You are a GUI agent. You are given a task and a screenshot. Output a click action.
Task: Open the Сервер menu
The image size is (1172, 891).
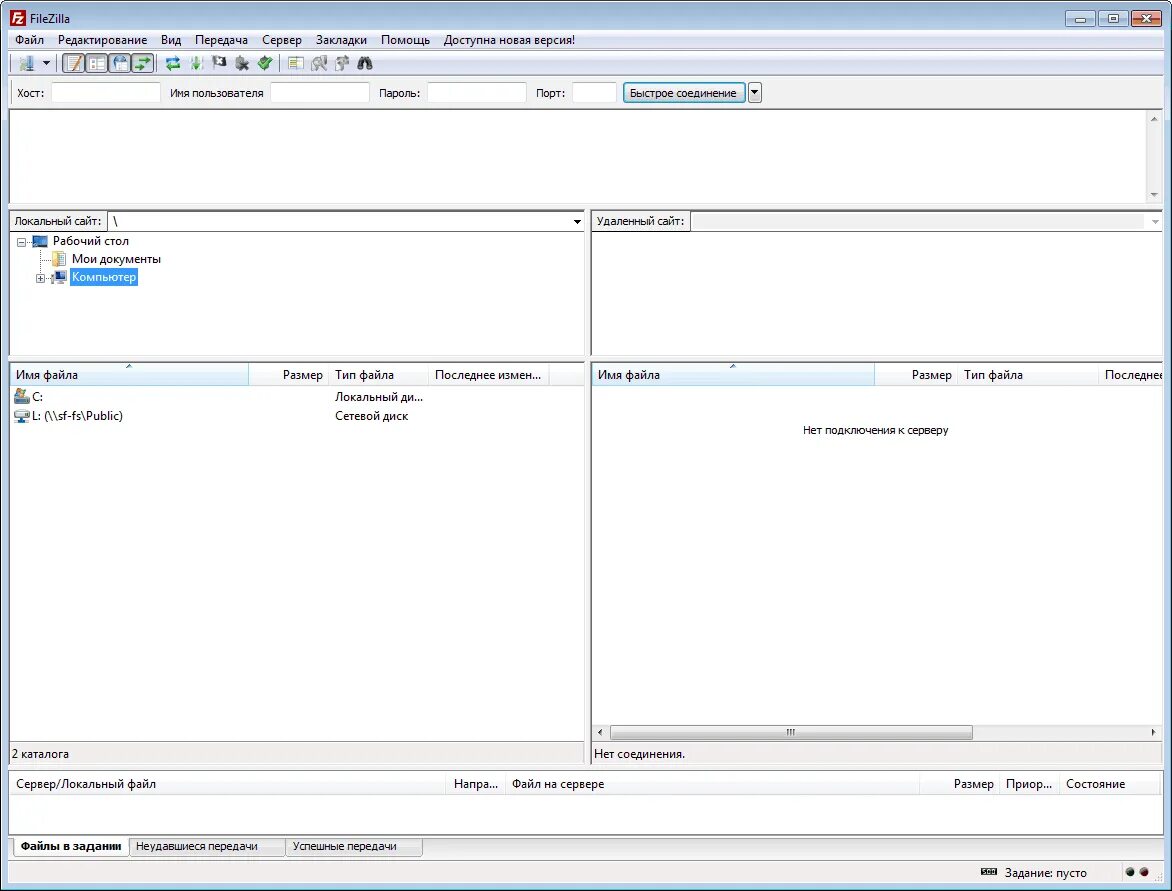282,40
